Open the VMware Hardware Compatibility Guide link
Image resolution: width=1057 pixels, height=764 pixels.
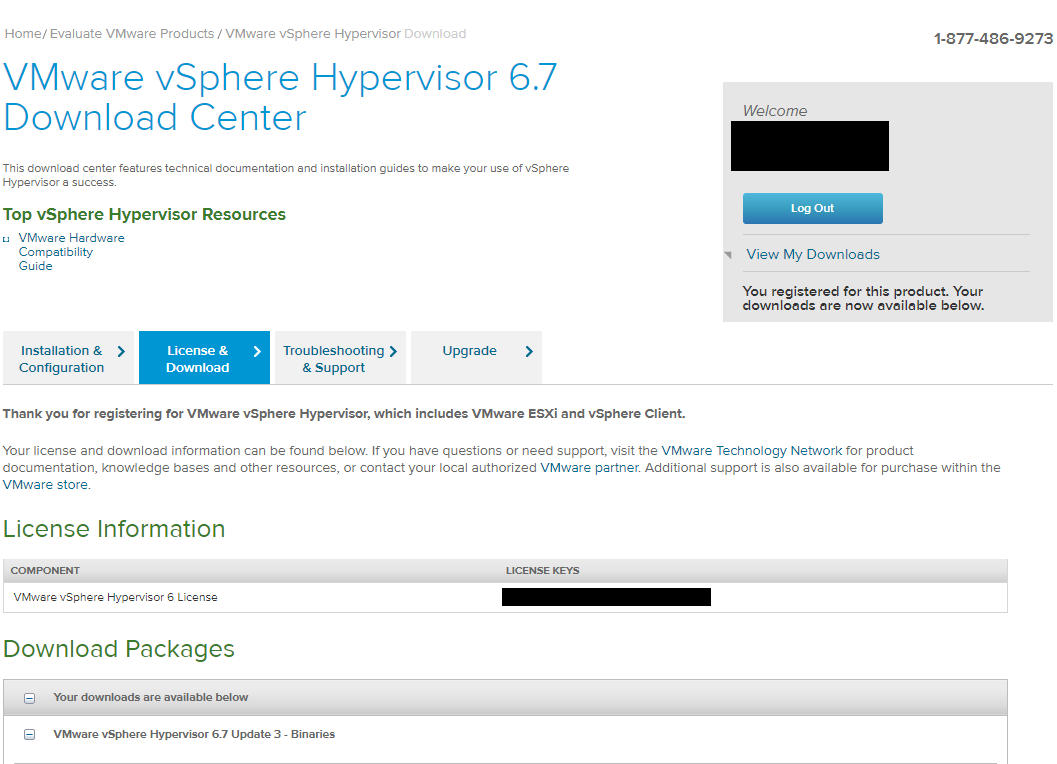[71, 252]
